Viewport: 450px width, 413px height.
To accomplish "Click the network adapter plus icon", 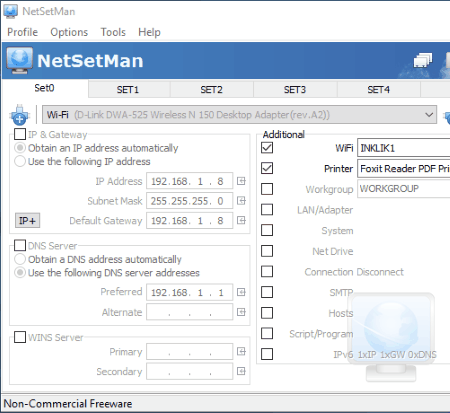I will pos(19,115).
